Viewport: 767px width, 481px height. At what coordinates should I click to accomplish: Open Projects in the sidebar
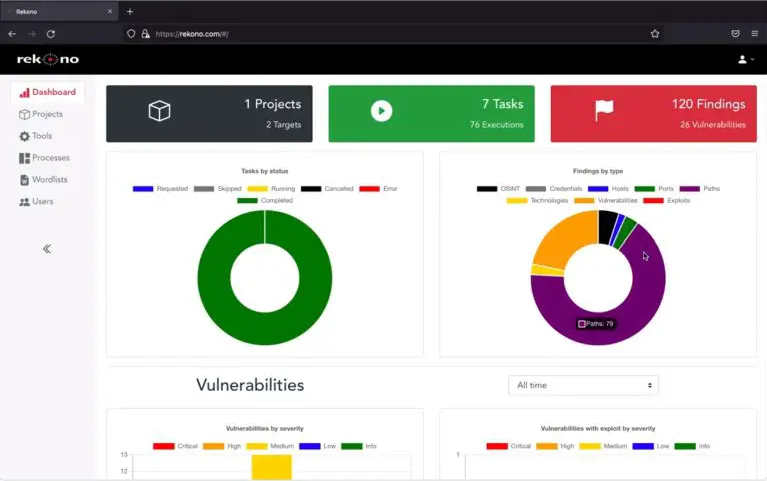coord(41,114)
